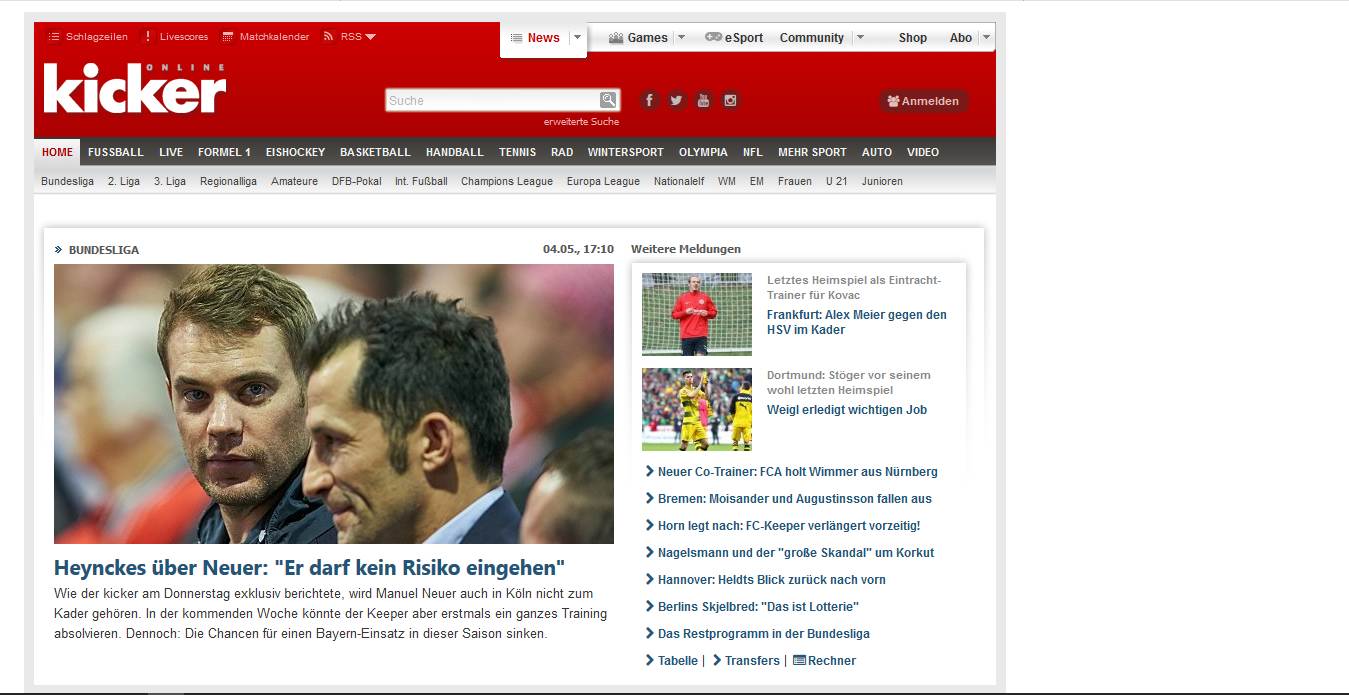The height and width of the screenshot is (695, 1349).
Task: Click into the Suche search field
Action: (492, 100)
